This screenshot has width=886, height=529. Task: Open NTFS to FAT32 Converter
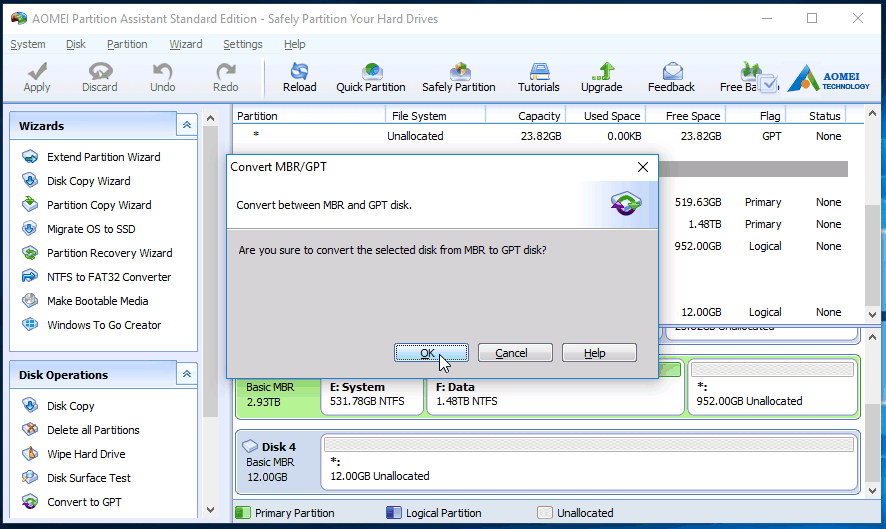coord(109,277)
